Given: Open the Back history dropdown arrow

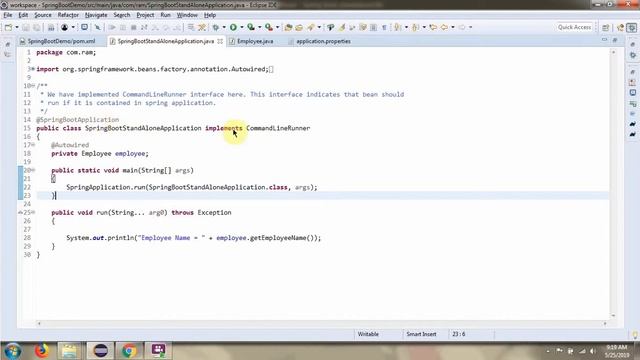Looking at the screenshot, I should (x=453, y=27).
